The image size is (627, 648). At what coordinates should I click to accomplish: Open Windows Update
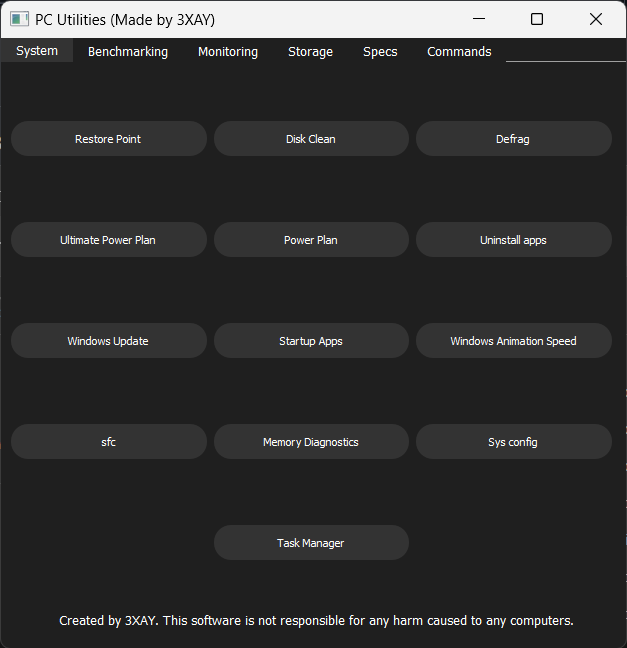[109, 341]
